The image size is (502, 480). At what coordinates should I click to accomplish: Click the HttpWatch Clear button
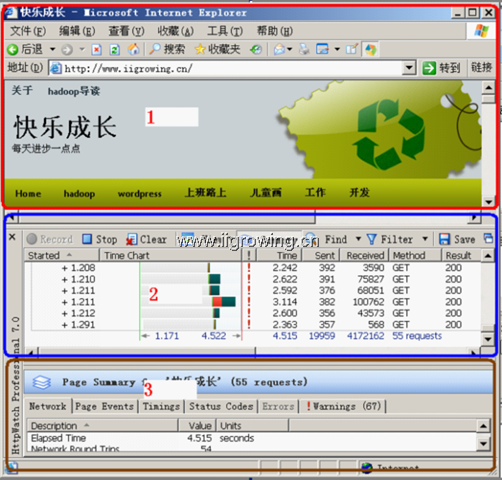tap(146, 239)
